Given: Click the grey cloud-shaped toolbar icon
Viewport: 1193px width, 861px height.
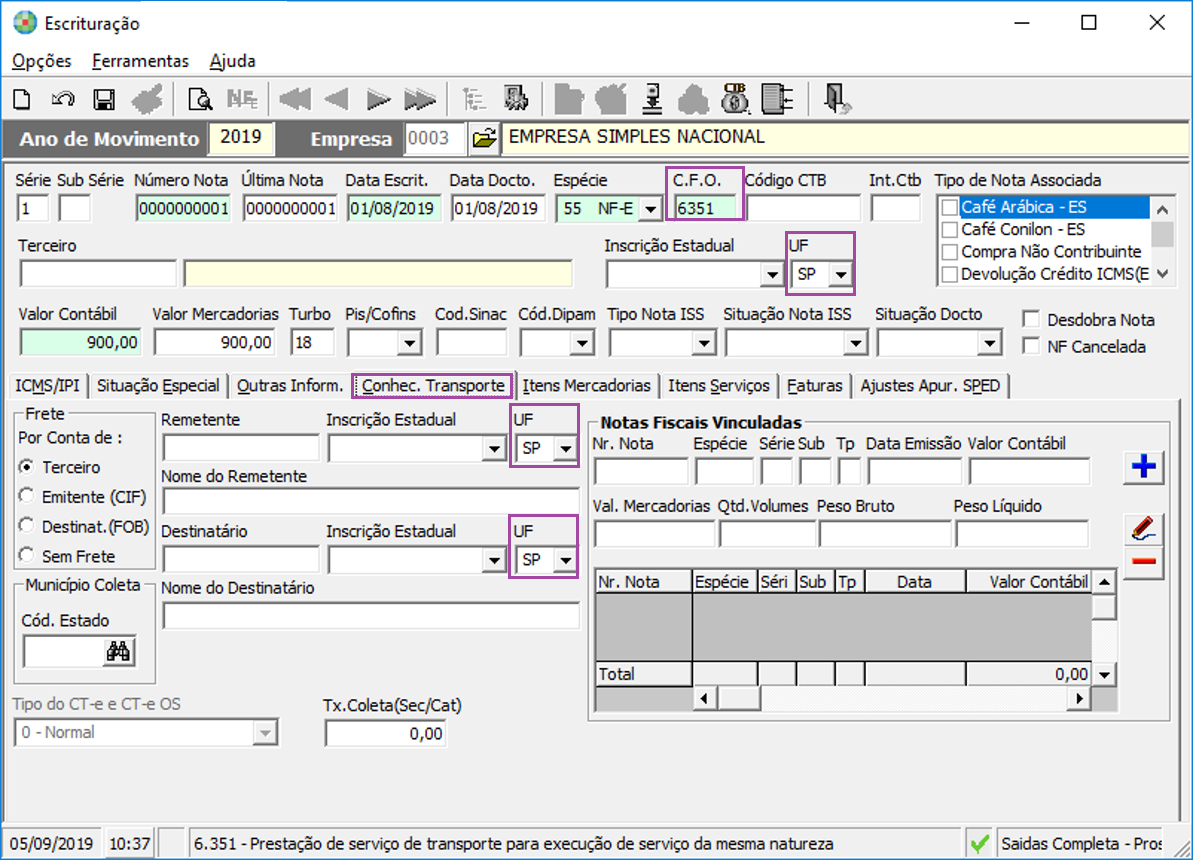Looking at the screenshot, I should pyautogui.click(x=693, y=100).
